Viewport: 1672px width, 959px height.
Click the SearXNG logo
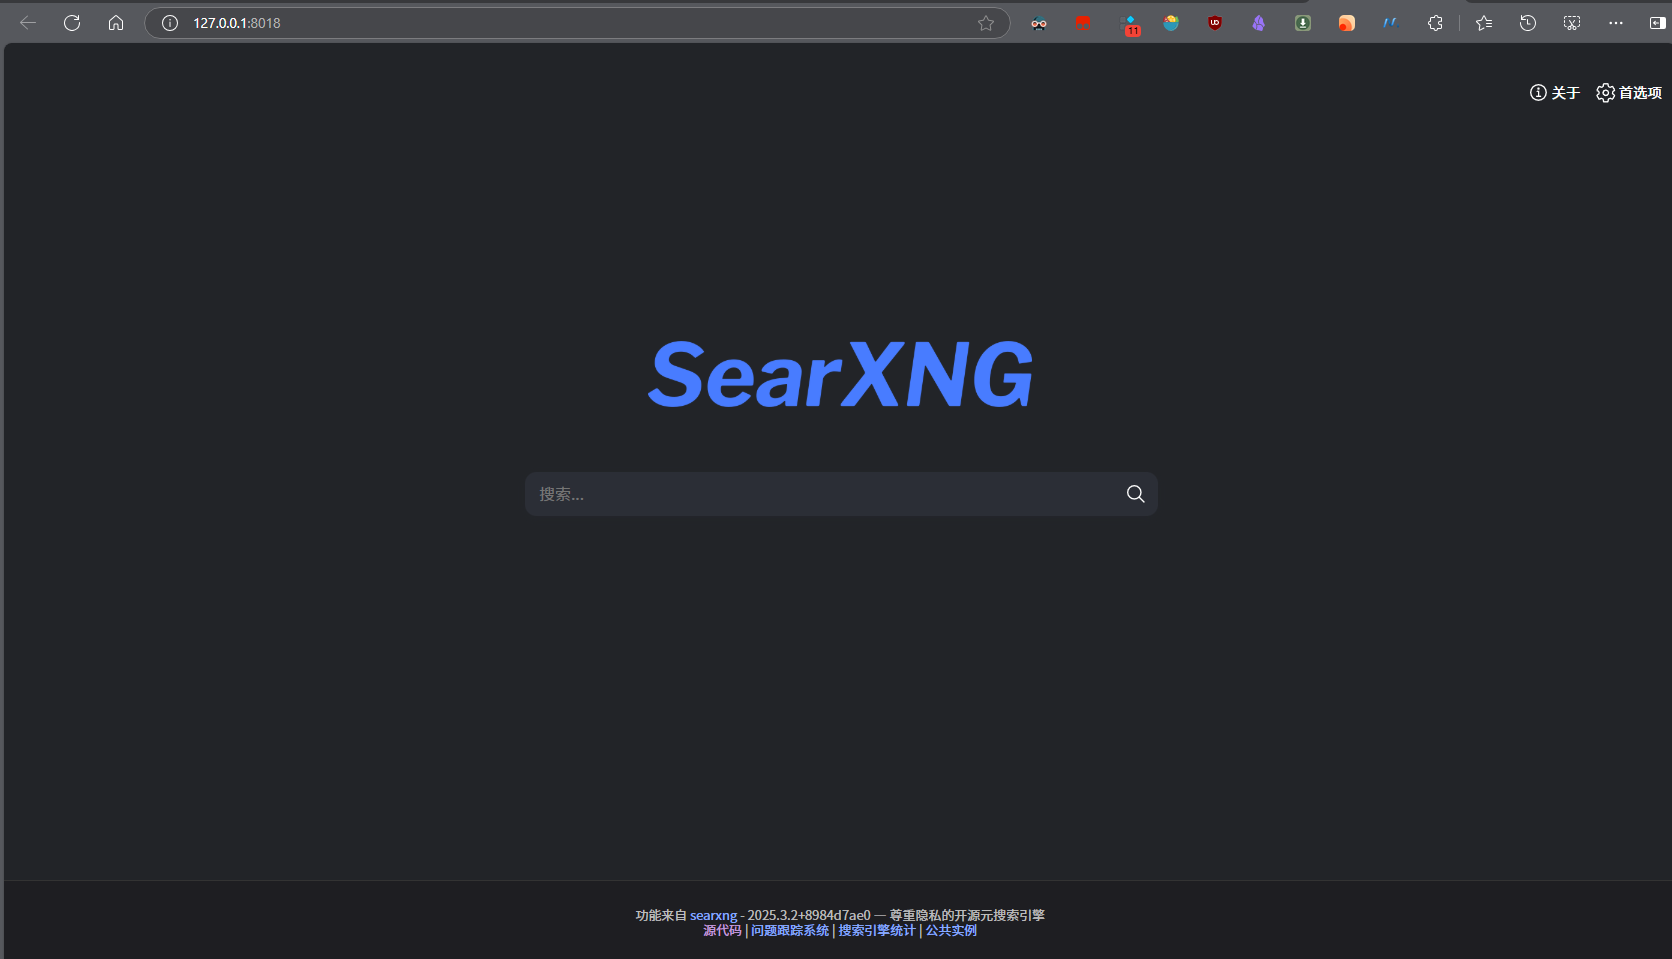point(841,375)
